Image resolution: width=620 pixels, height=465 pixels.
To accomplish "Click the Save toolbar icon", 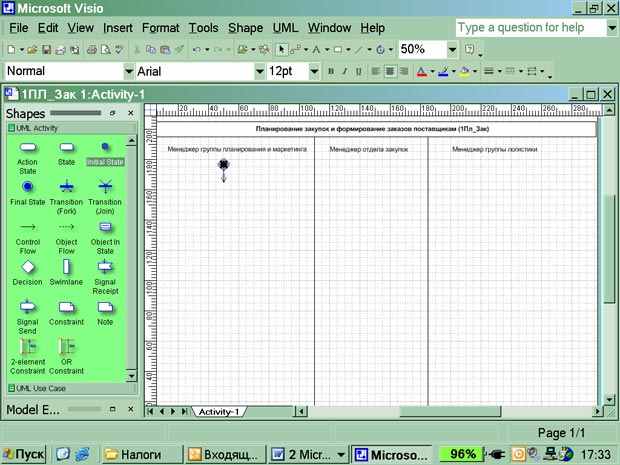I will click(47, 49).
